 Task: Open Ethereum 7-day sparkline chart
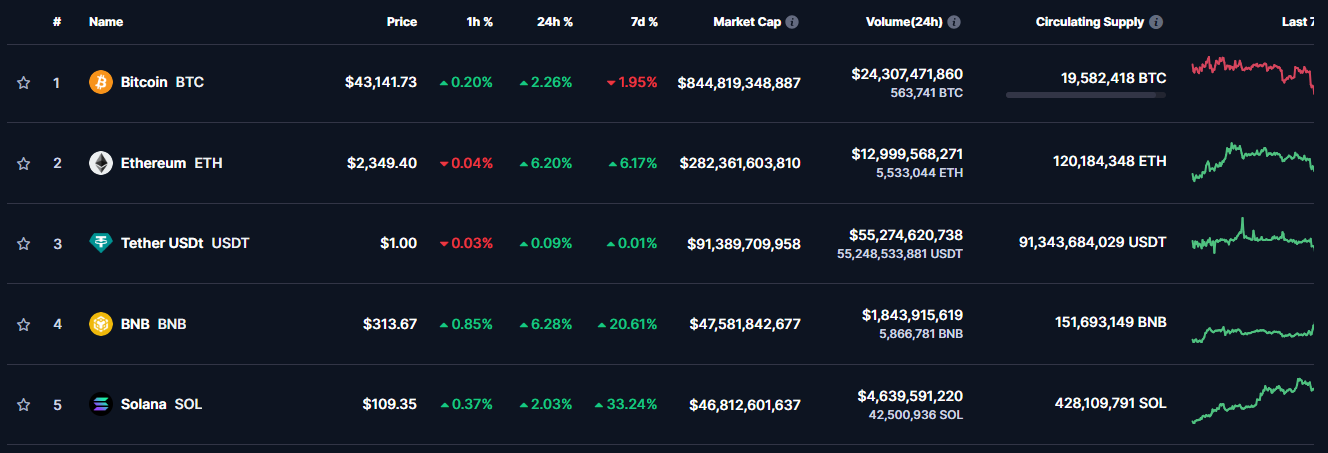click(1253, 162)
